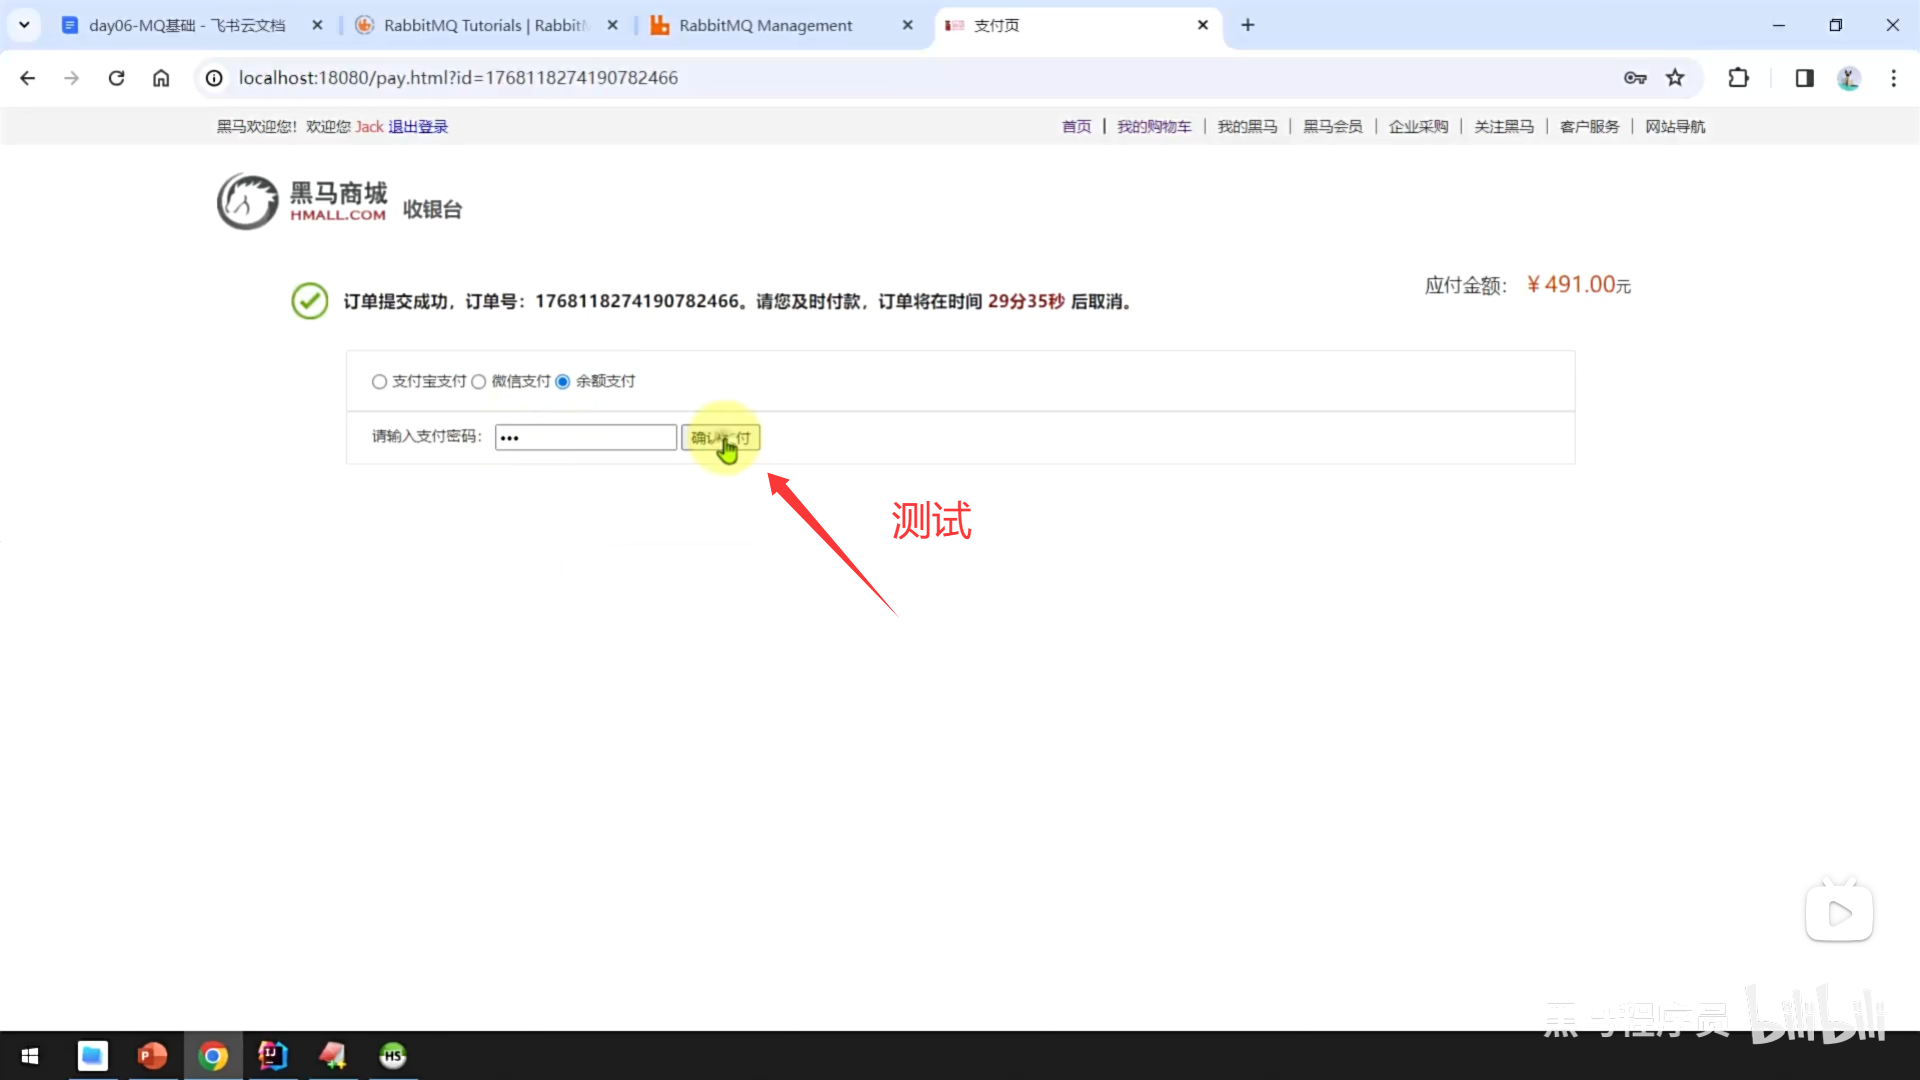1920x1080 pixels.
Task: Open IntelliJ IDEA from taskbar
Action: tap(272, 1056)
